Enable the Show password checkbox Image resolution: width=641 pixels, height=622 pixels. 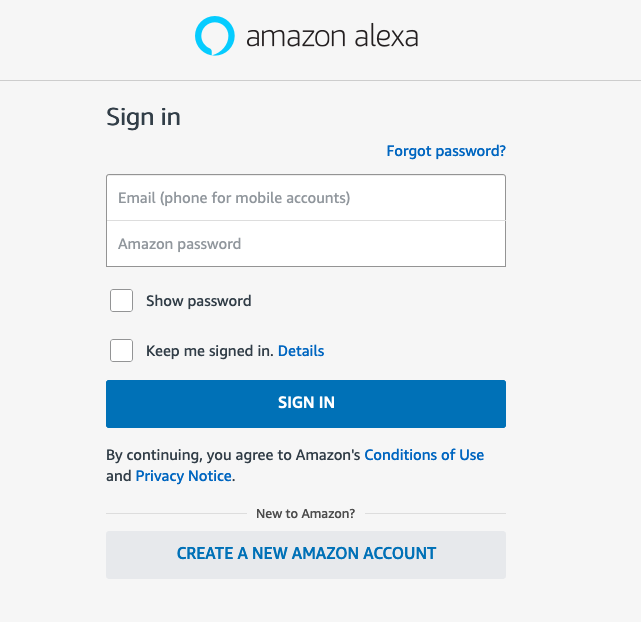[x=121, y=301]
